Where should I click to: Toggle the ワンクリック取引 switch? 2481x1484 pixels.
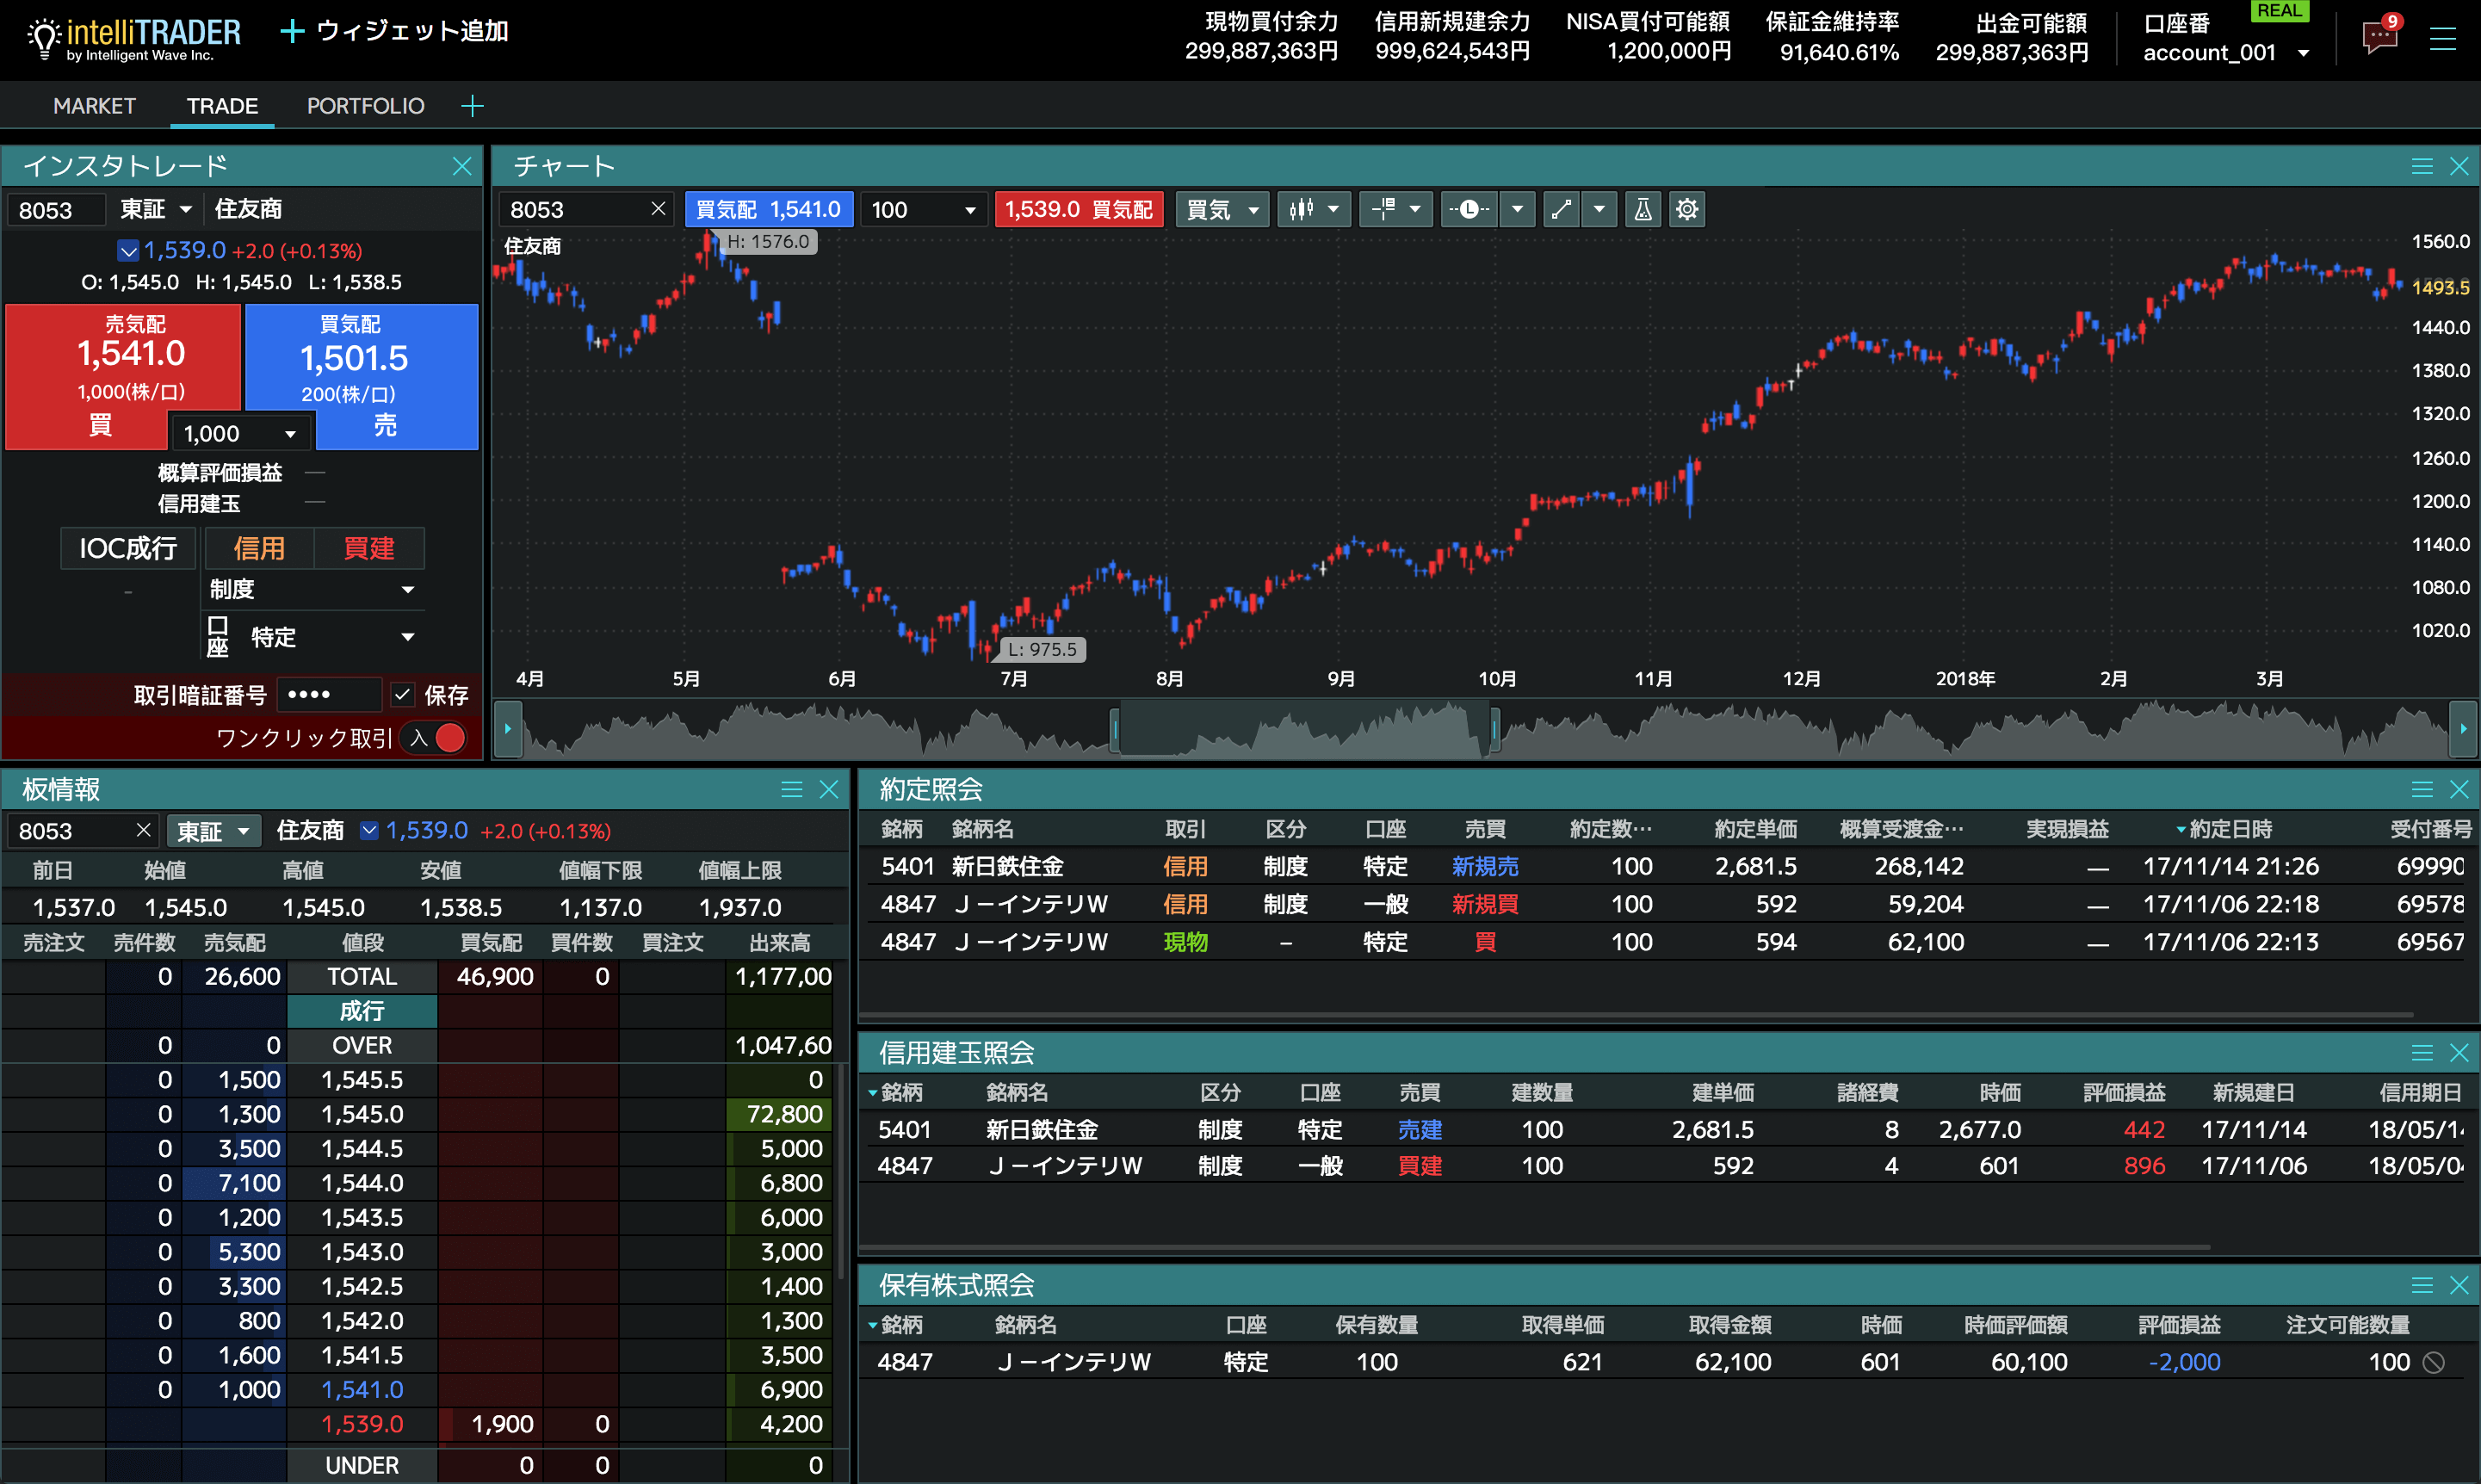(434, 738)
